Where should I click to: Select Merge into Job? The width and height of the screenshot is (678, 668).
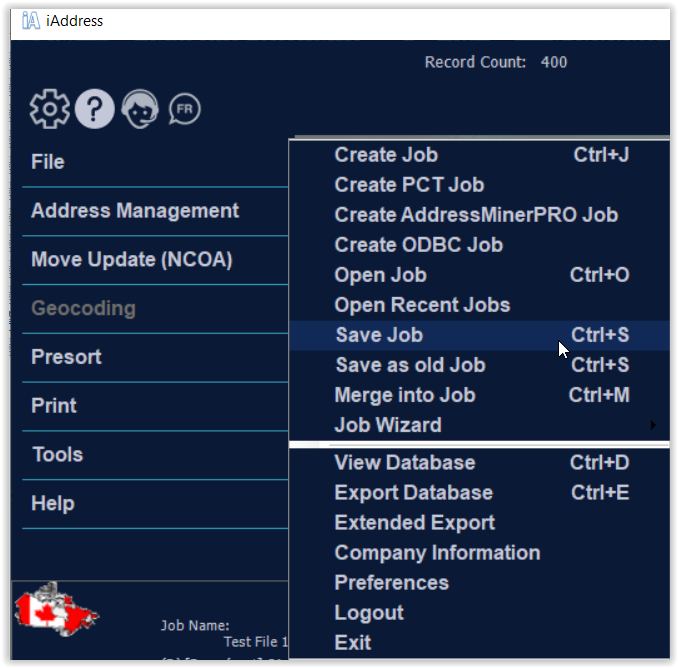[479, 395]
